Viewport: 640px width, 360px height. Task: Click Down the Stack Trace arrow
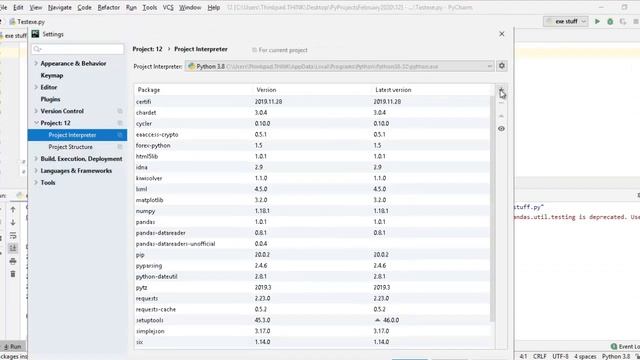tap(13, 222)
